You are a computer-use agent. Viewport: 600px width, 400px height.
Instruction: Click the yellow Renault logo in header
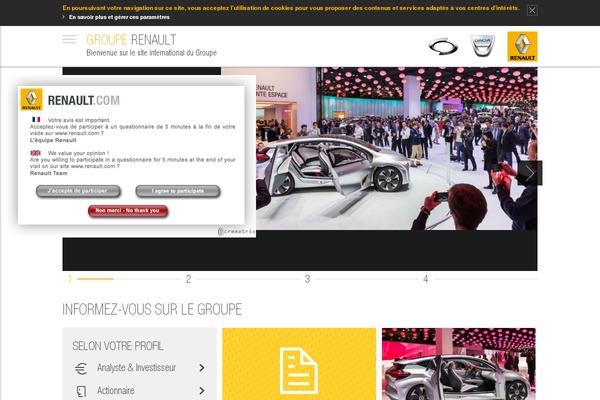point(522,46)
